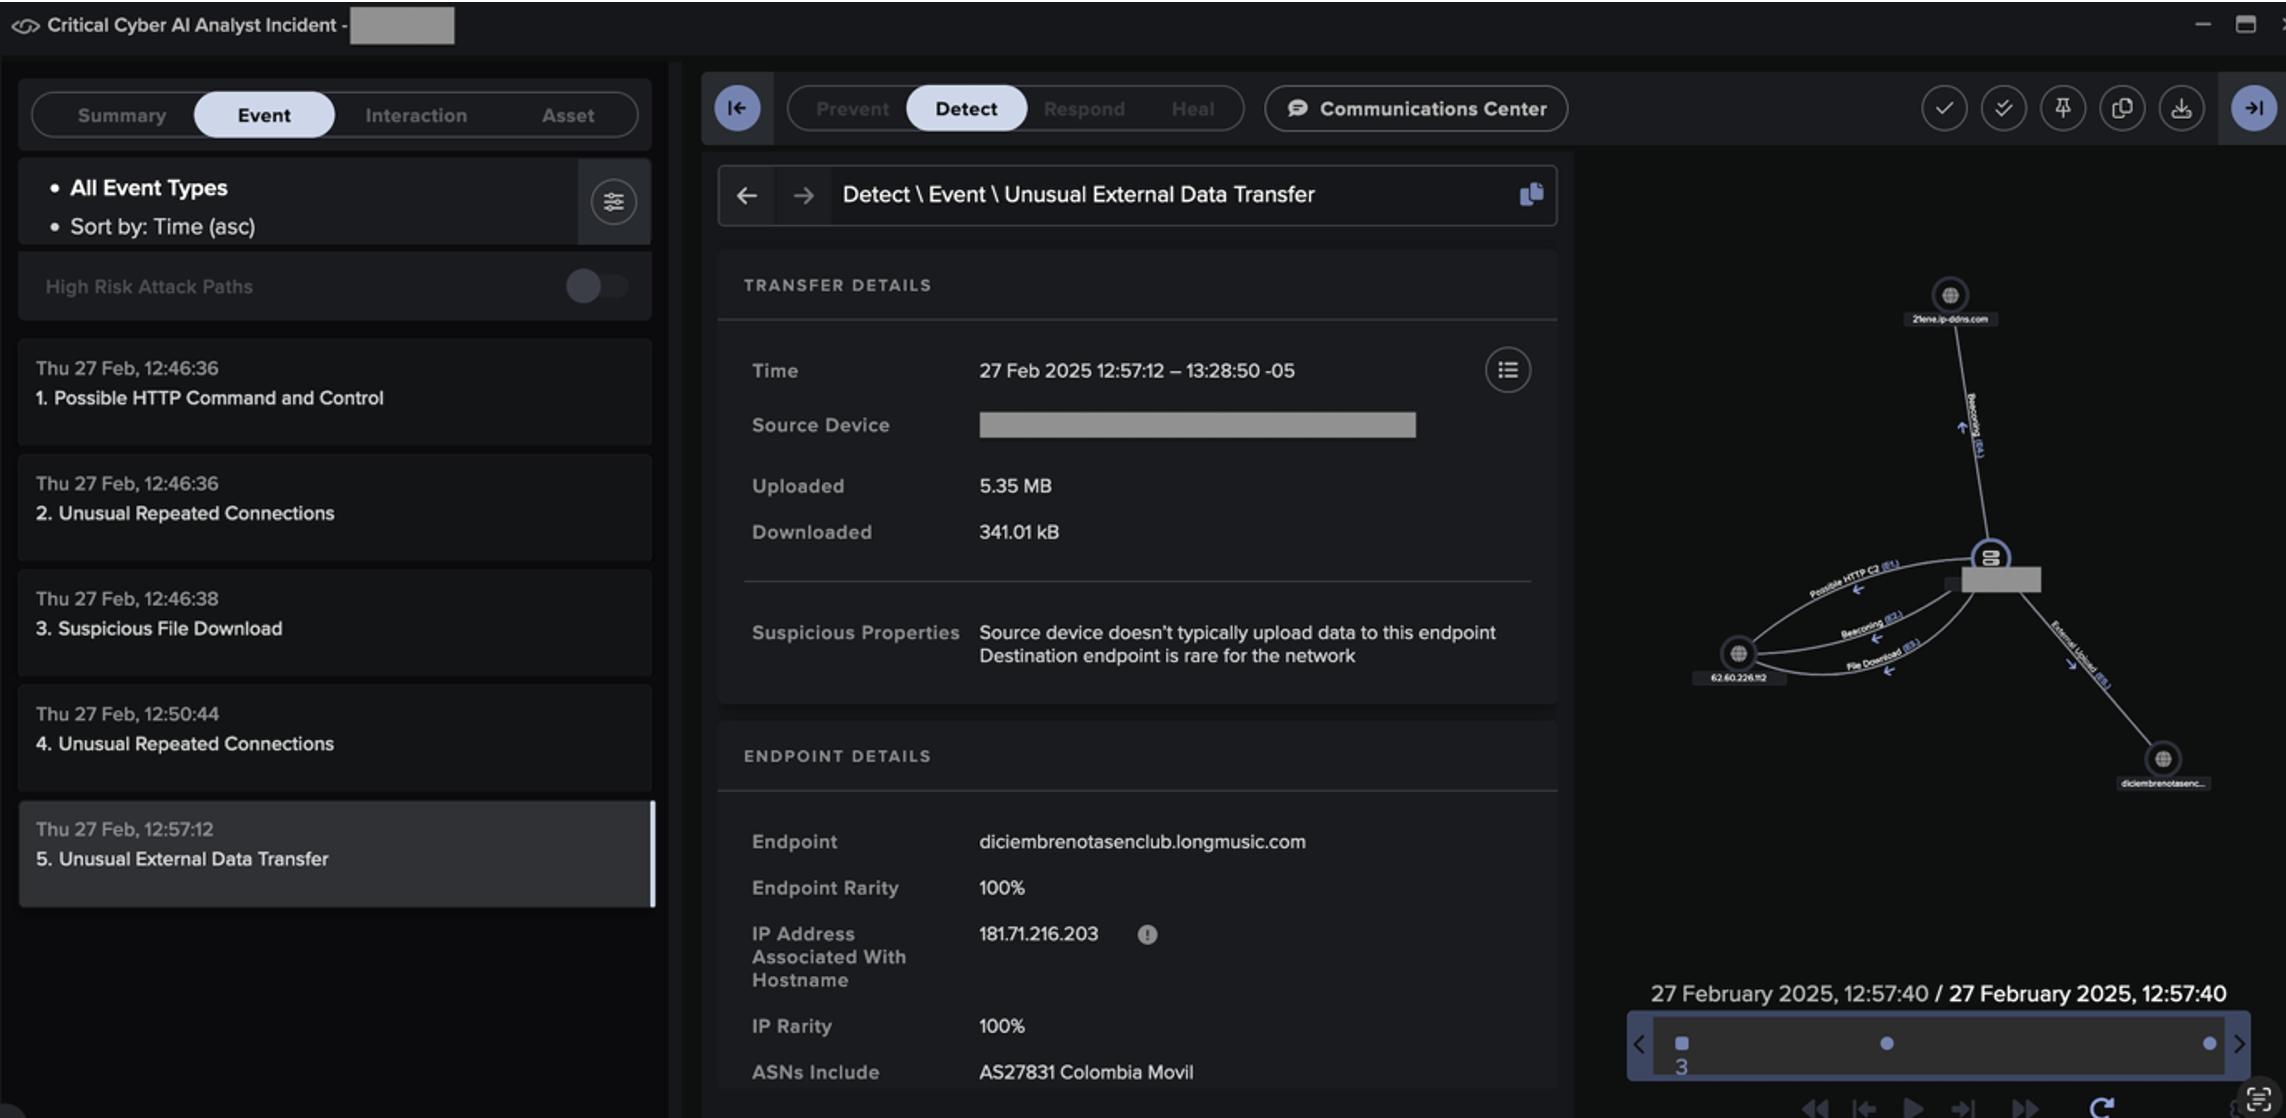This screenshot has width=2286, height=1118.
Task: Click the redacted Source Device value
Action: click(1197, 425)
